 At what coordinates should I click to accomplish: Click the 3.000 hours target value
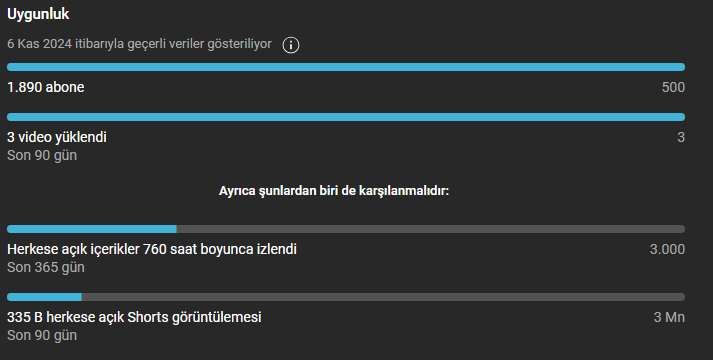coord(667,249)
